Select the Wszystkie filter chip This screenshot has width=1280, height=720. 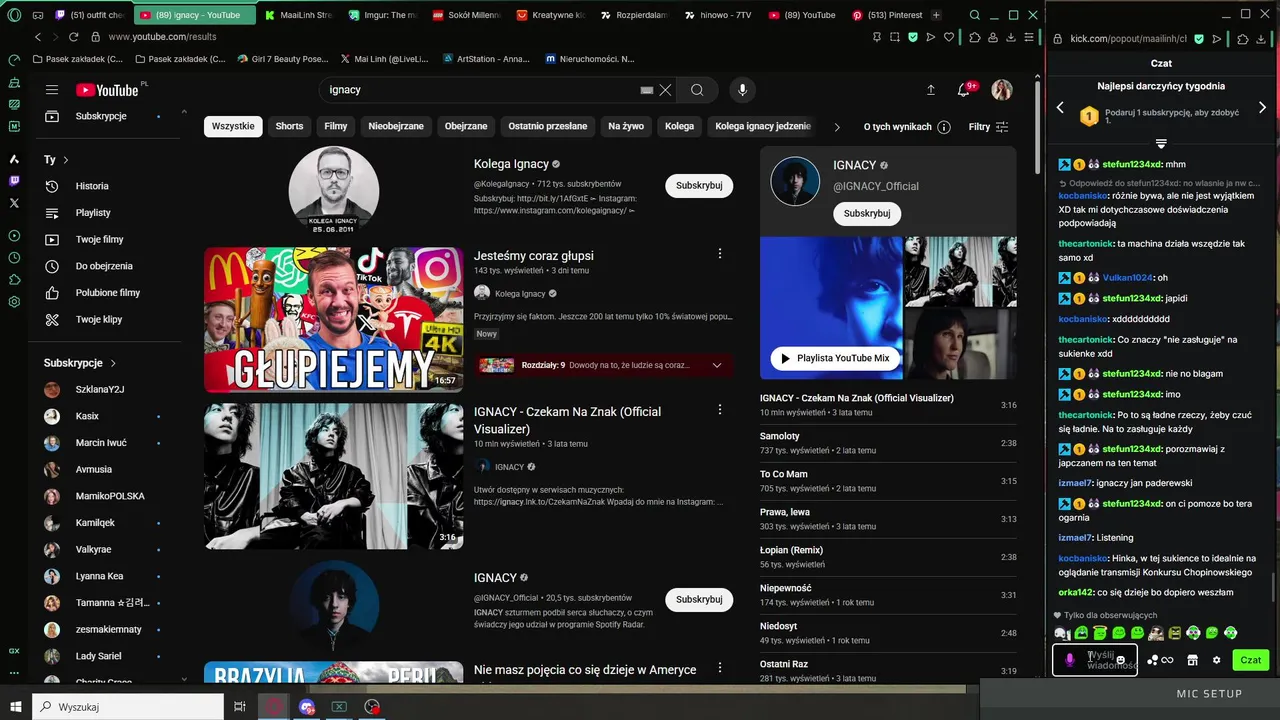pos(233,127)
